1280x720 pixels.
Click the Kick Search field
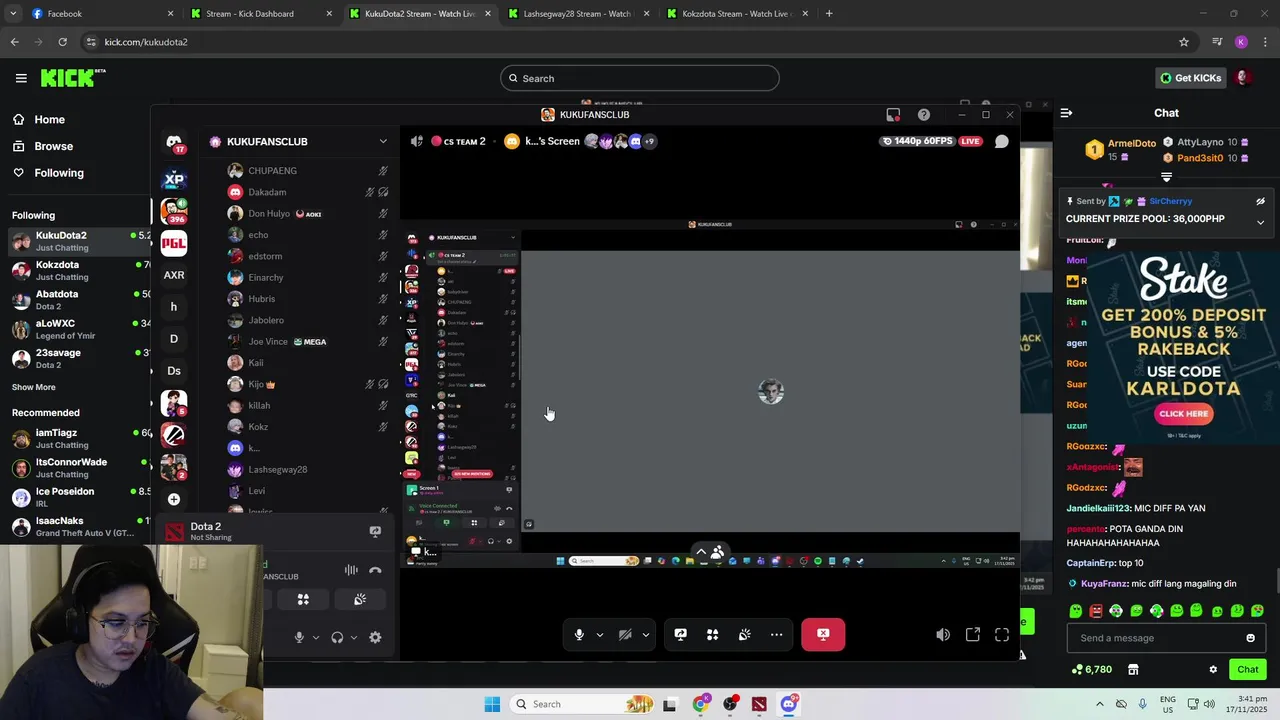640,78
